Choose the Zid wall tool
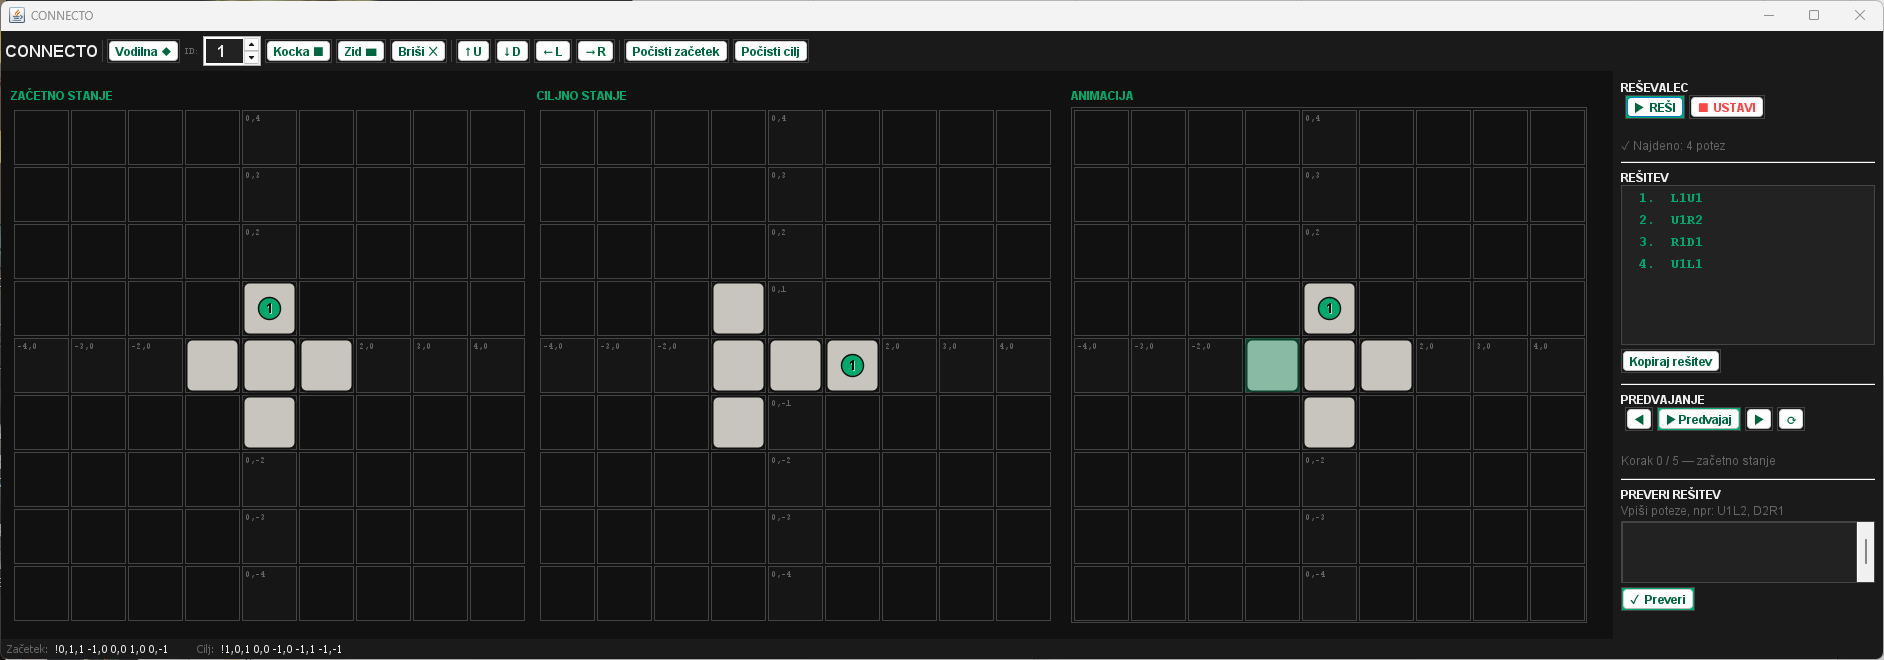1884x660 pixels. click(x=360, y=51)
